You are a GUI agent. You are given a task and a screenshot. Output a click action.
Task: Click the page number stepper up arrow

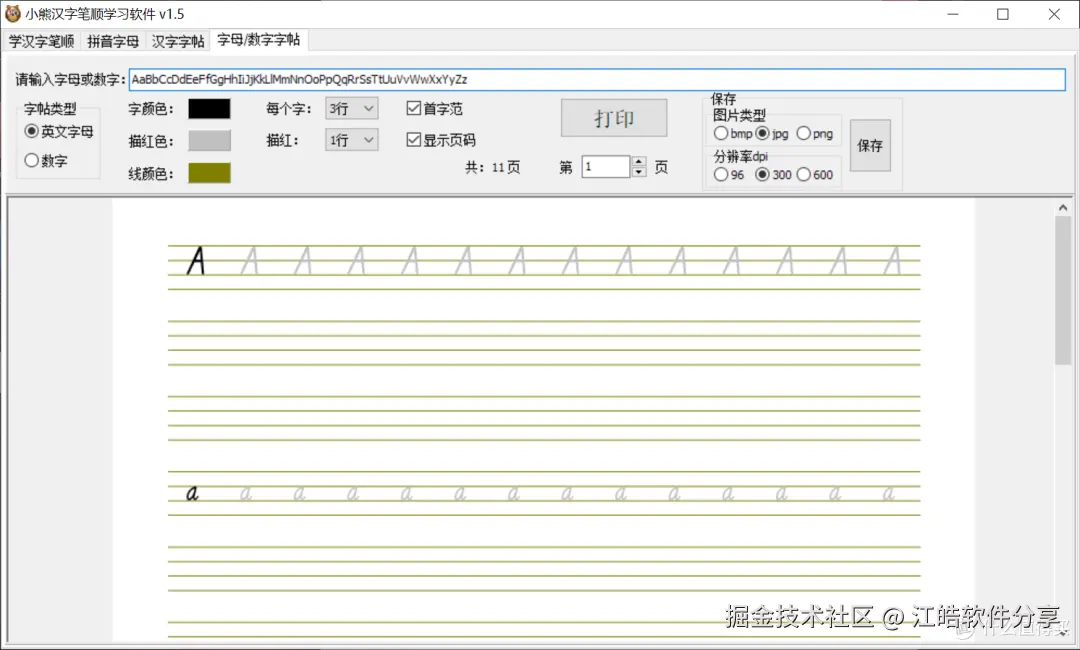tap(639, 161)
